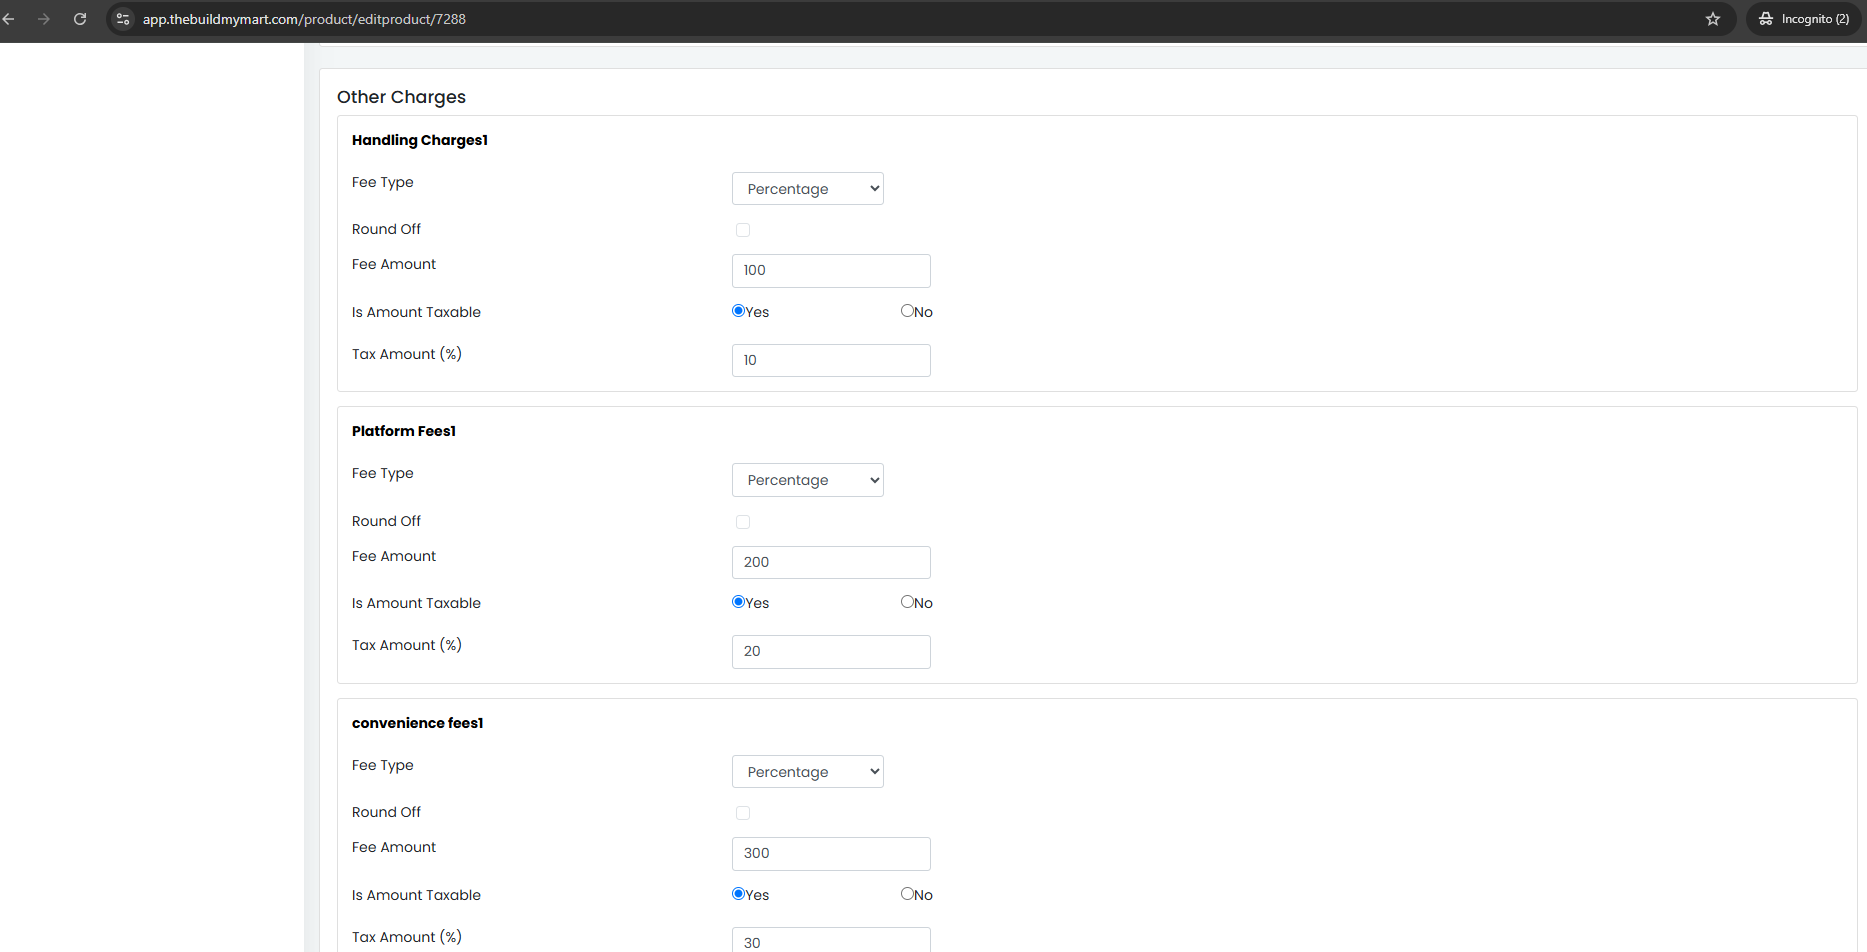Click the address bar URL

coord(304,19)
